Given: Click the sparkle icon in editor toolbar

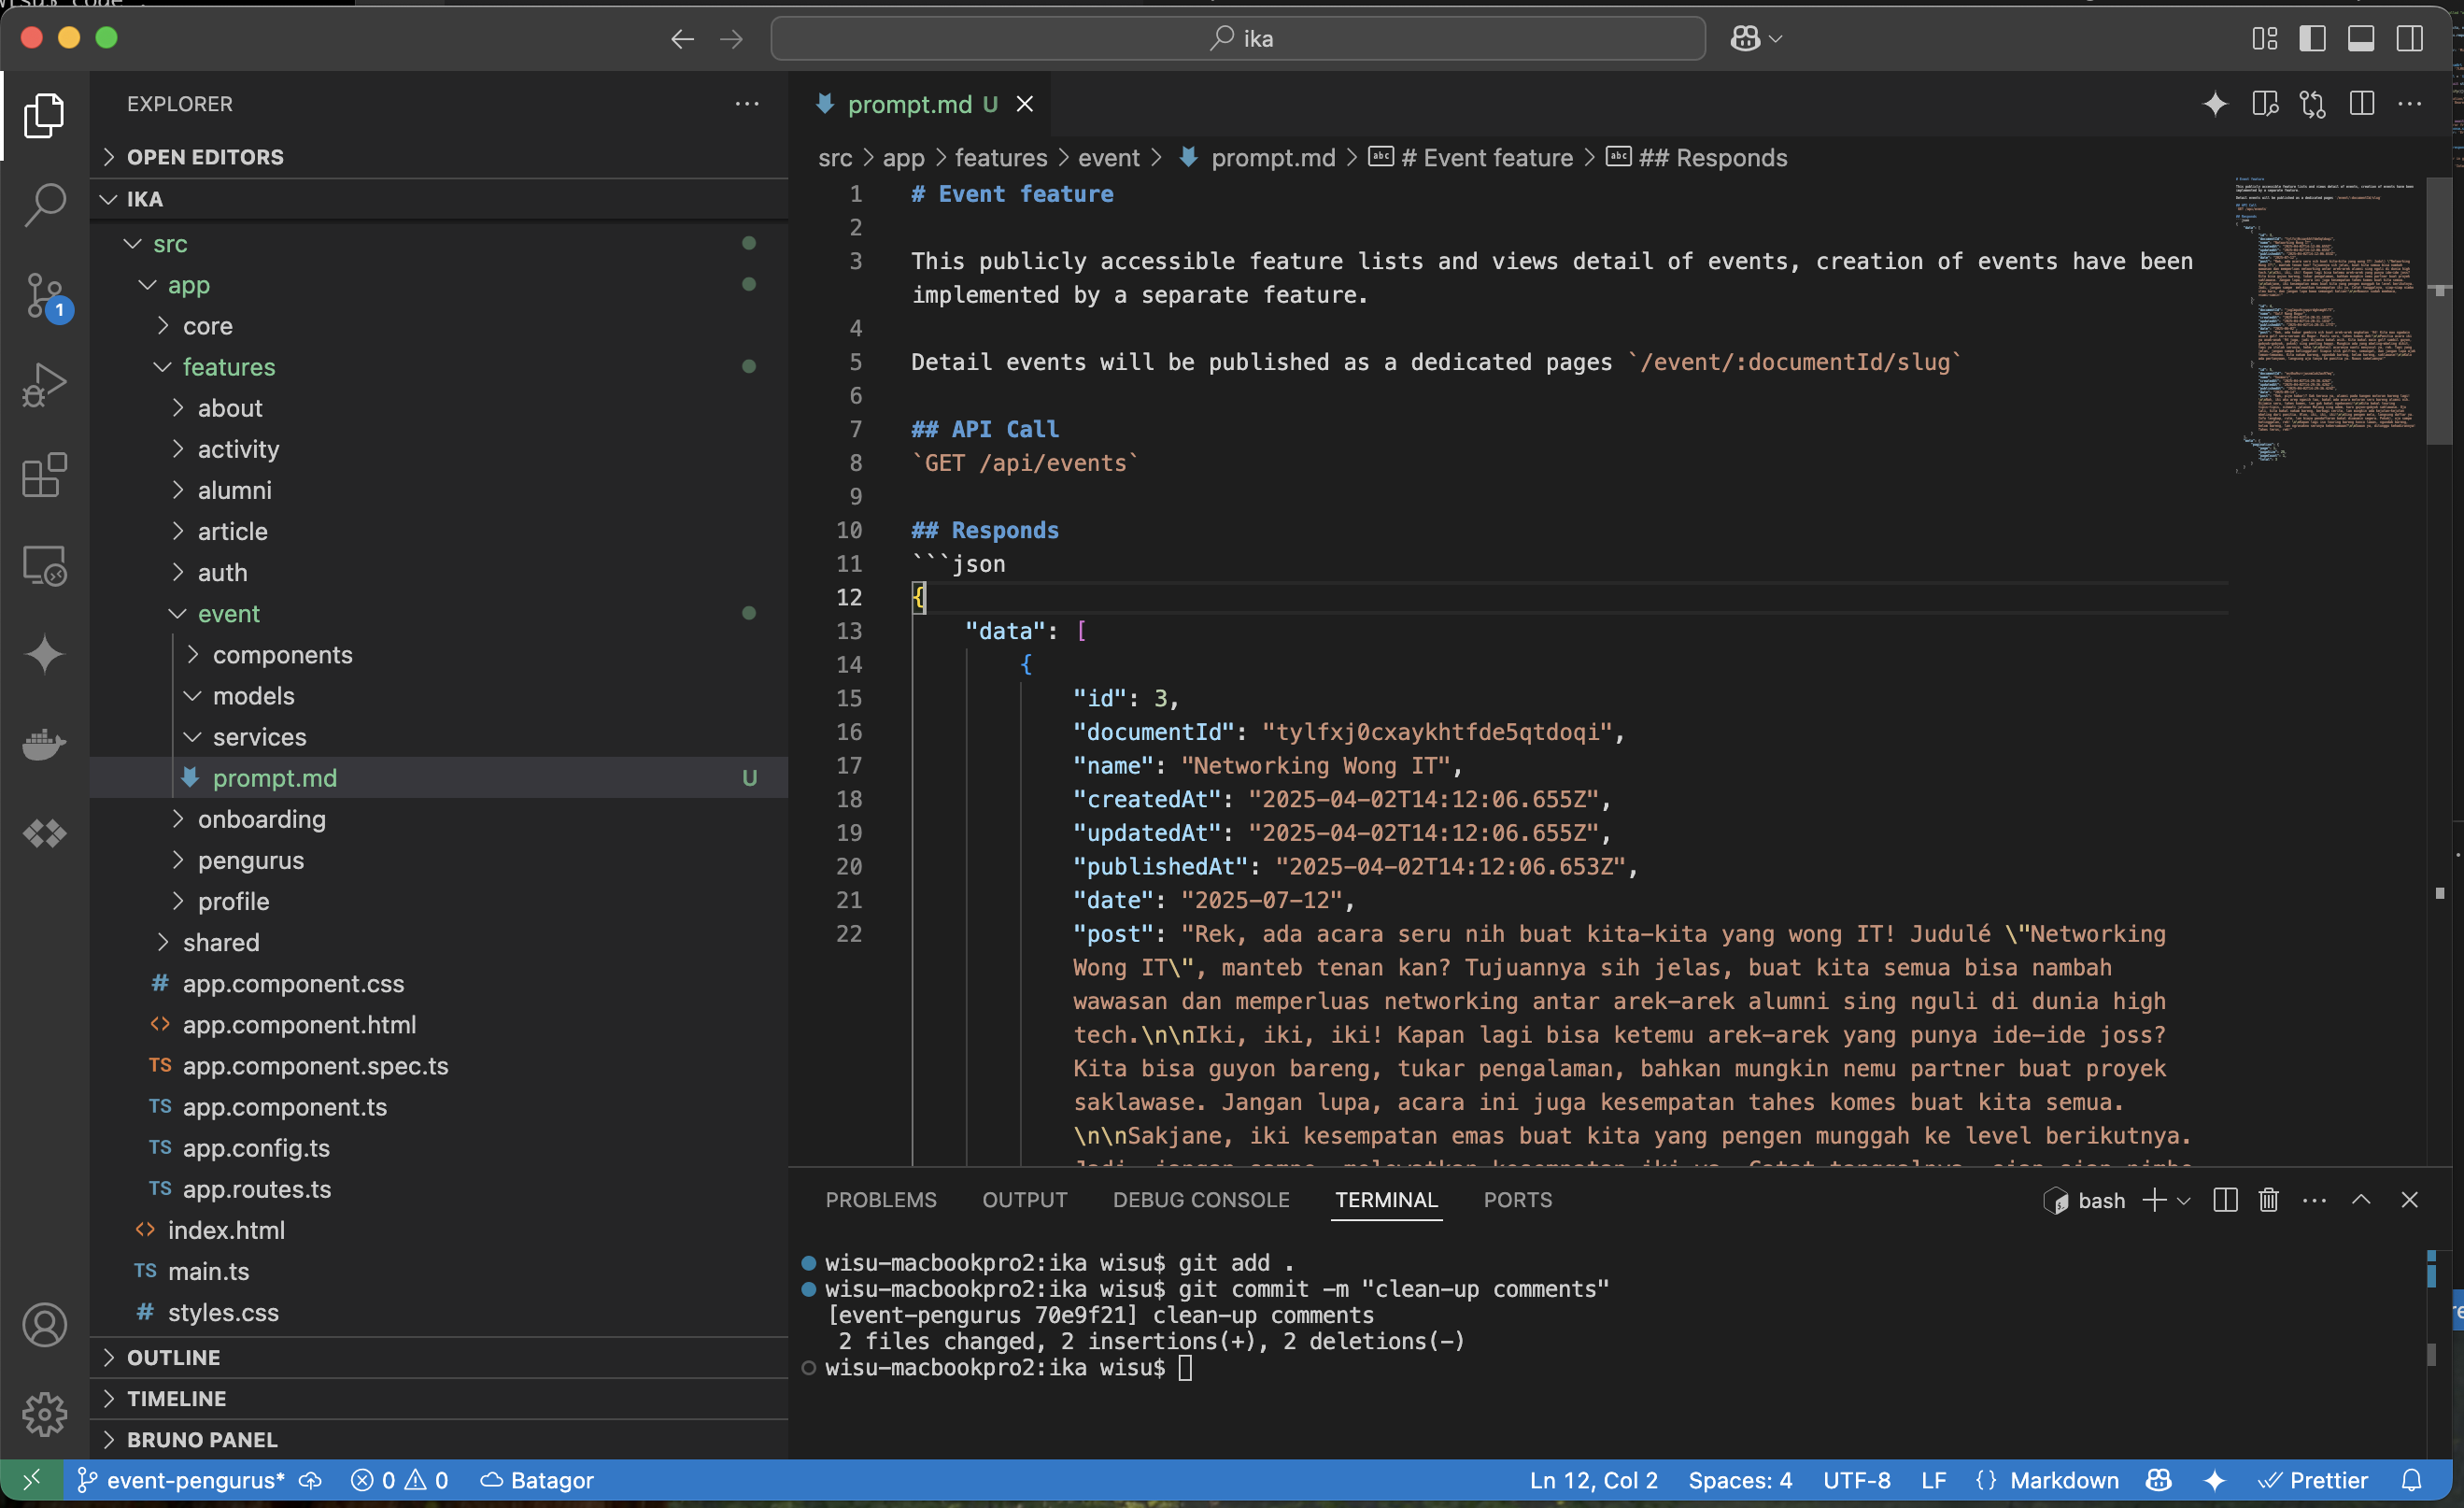Looking at the screenshot, I should point(2215,104).
